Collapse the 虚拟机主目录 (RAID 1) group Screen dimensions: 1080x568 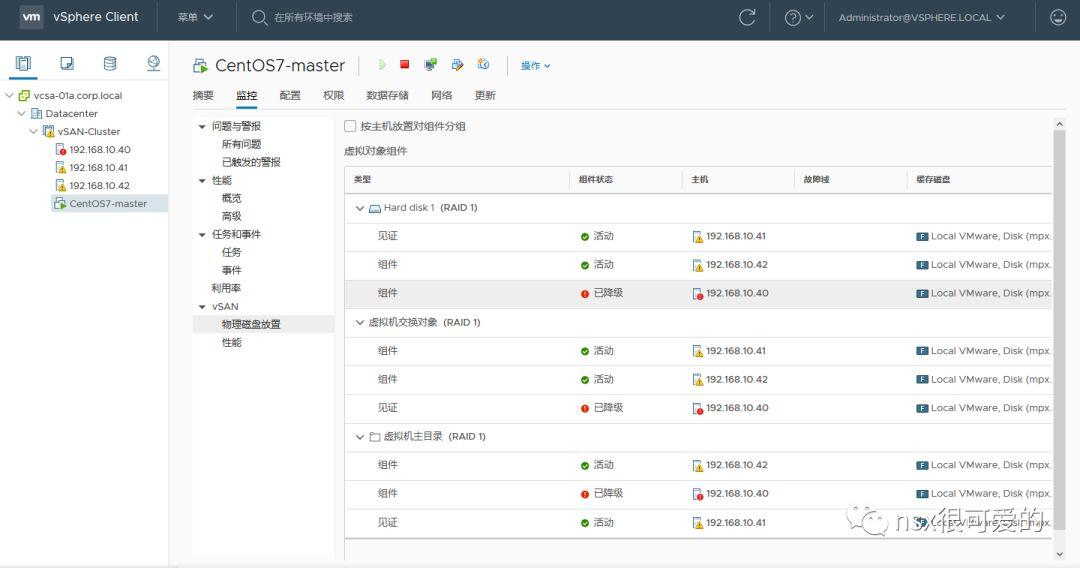click(x=360, y=436)
